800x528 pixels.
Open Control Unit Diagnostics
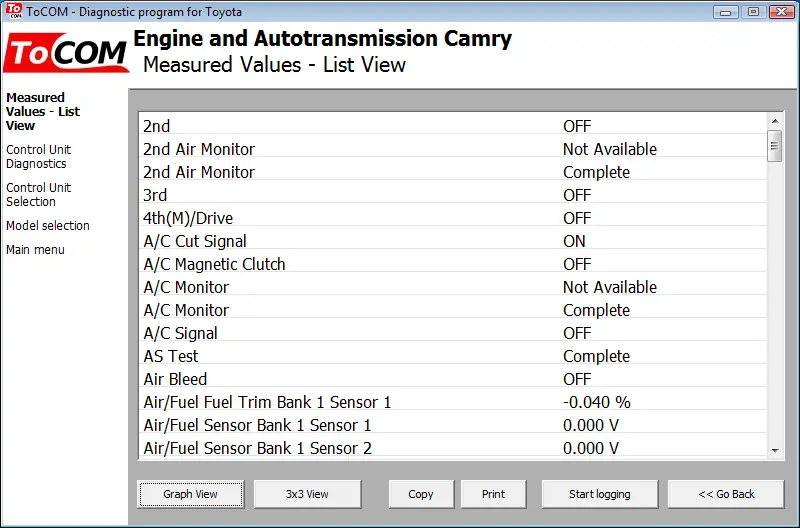[x=38, y=157]
